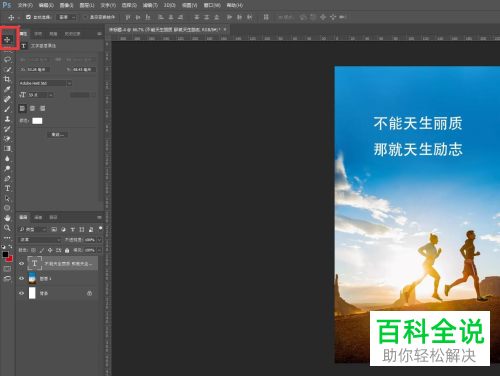The image size is (500, 376).
Task: Change screen mode icon in toolbar
Action: (x=7, y=278)
